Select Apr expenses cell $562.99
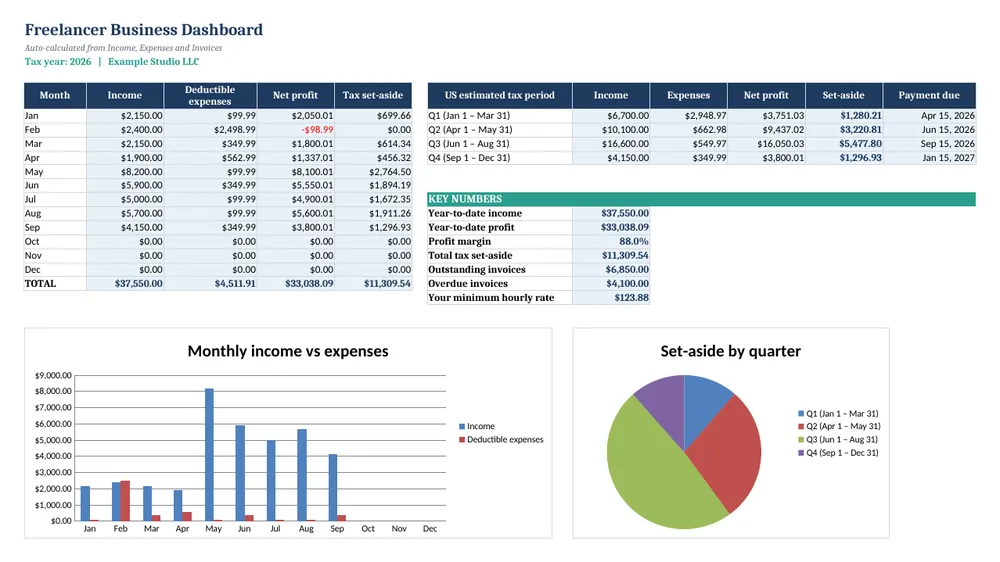 pos(210,158)
